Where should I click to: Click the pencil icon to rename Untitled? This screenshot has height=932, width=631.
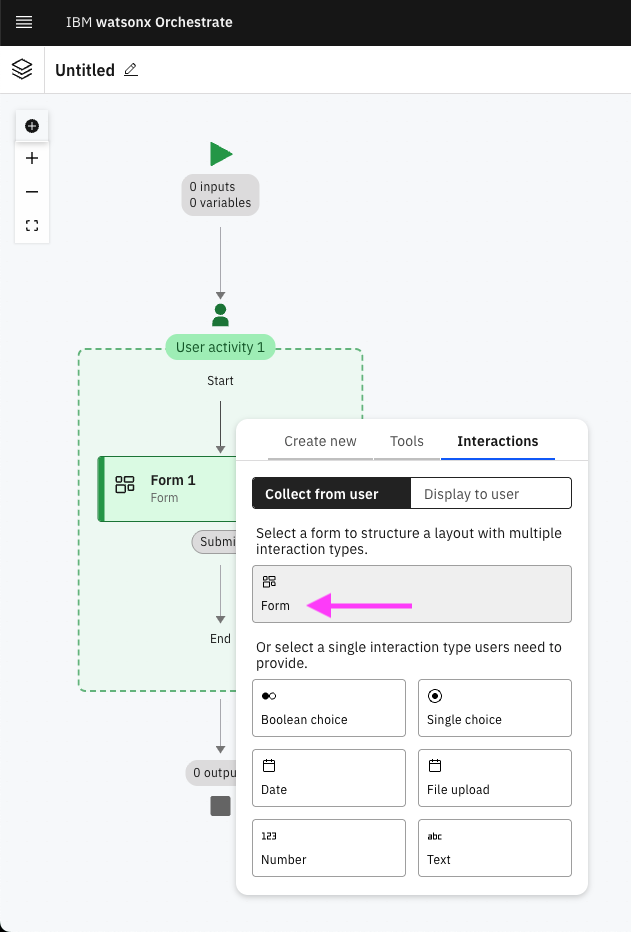[131, 70]
